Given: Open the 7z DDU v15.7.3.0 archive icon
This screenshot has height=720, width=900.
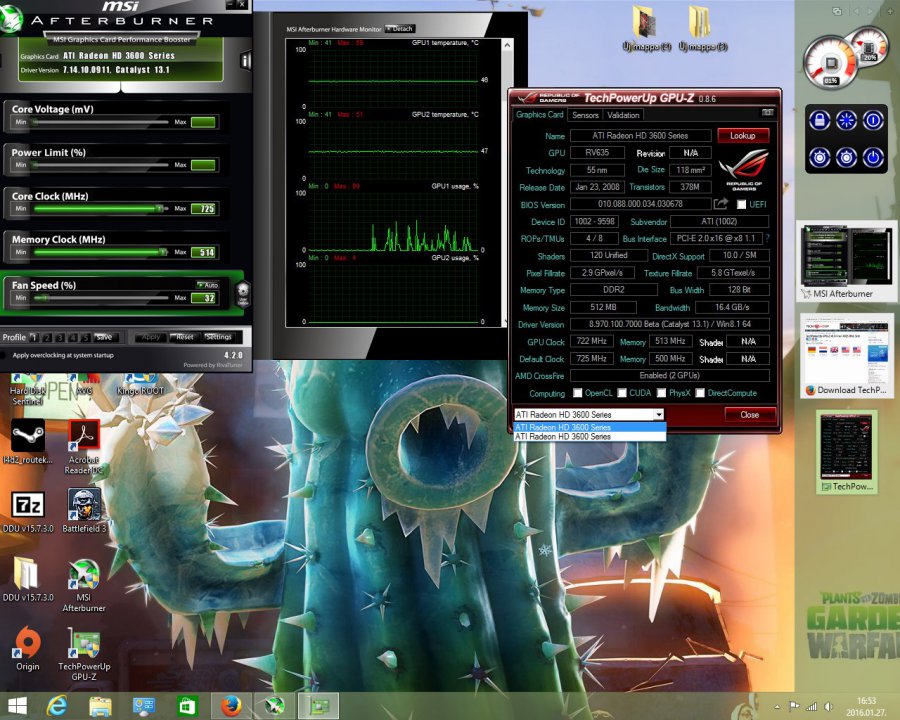Looking at the screenshot, I should coord(28,512).
